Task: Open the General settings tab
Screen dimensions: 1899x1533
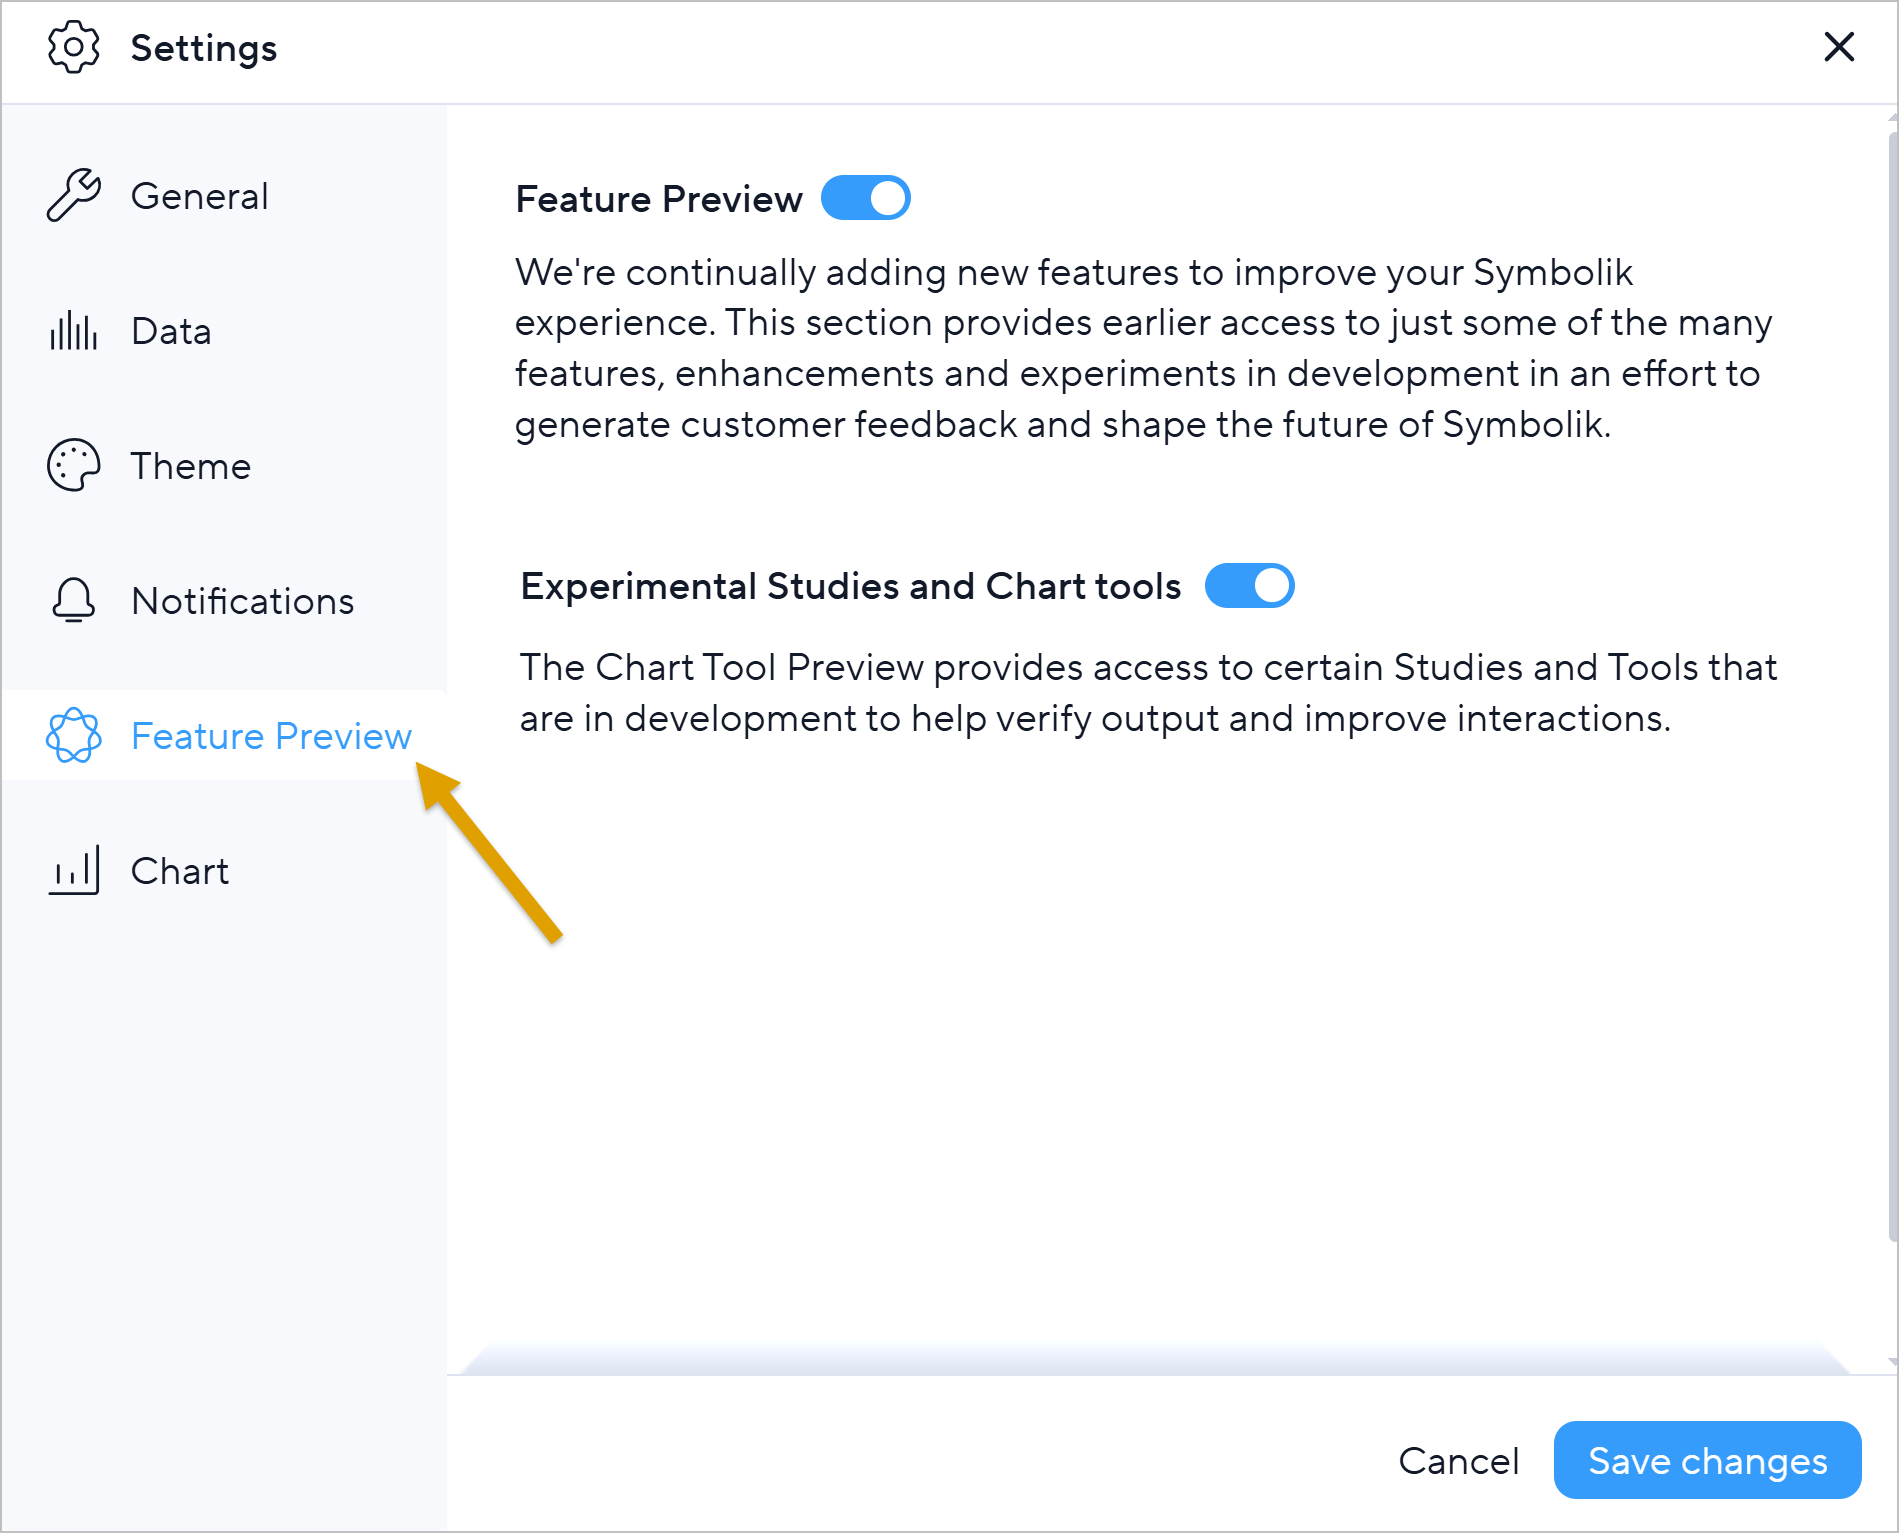Action: point(199,196)
